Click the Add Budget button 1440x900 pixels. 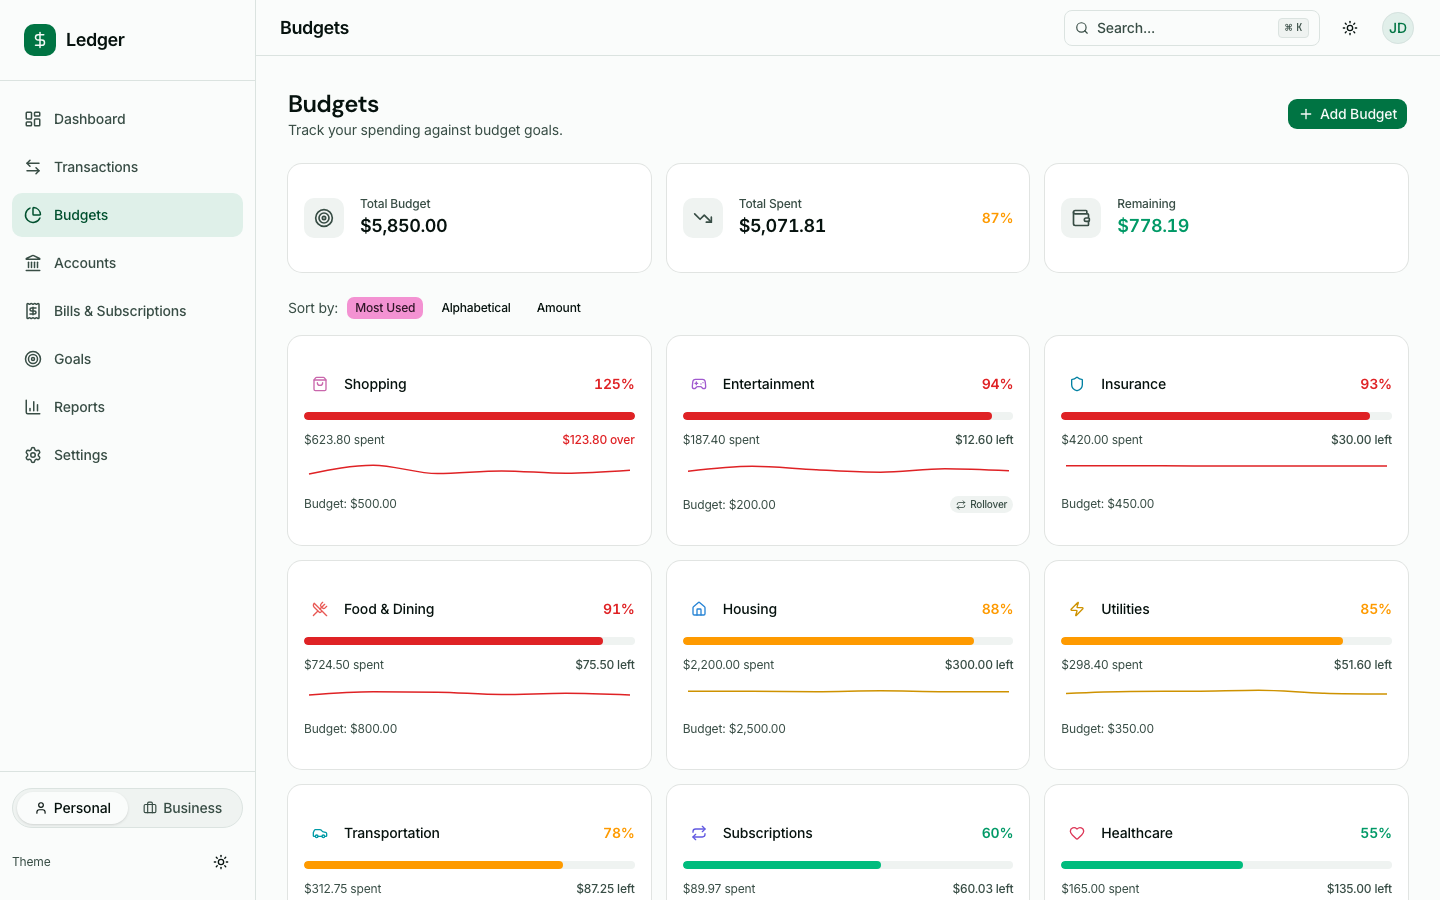coord(1347,114)
